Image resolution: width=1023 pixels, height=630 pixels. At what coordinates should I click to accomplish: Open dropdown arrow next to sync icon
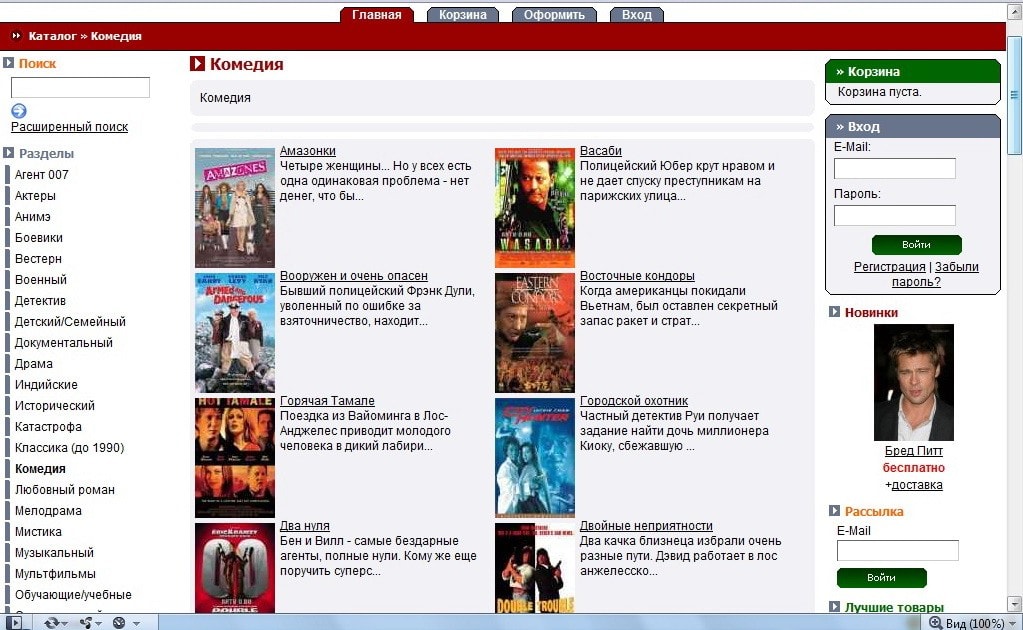pyautogui.click(x=65, y=623)
